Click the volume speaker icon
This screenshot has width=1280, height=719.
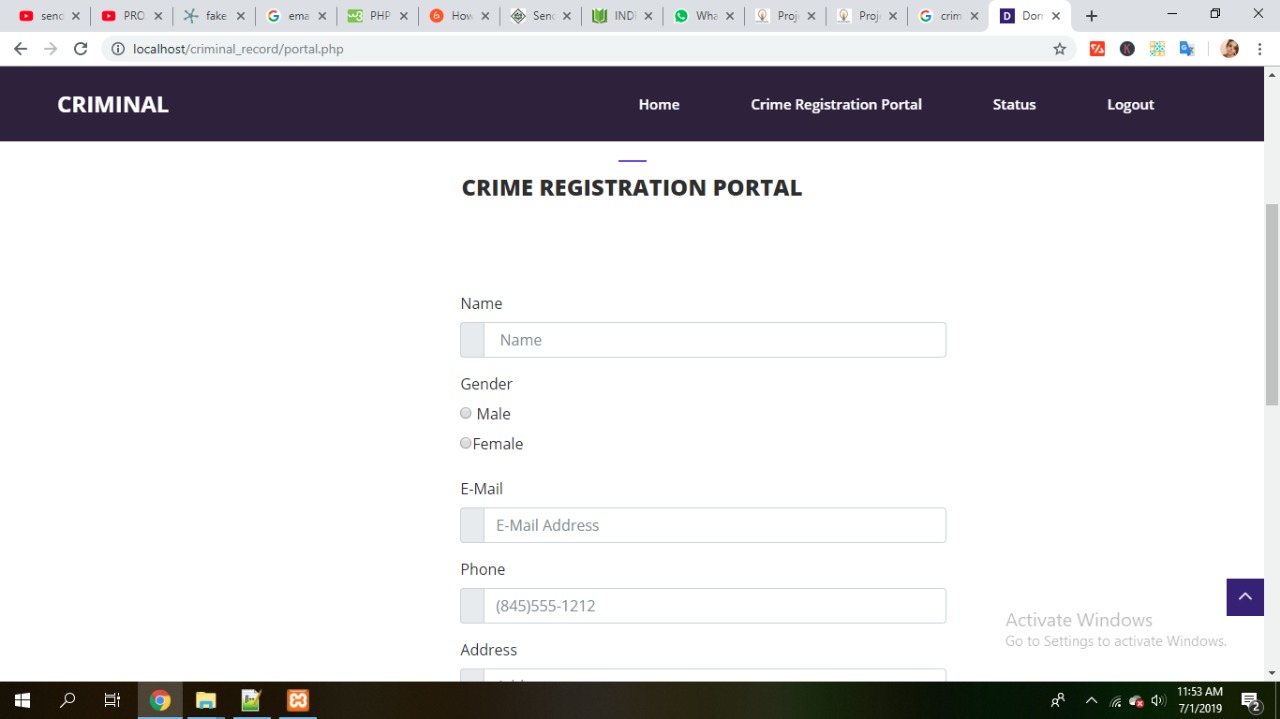click(1158, 700)
